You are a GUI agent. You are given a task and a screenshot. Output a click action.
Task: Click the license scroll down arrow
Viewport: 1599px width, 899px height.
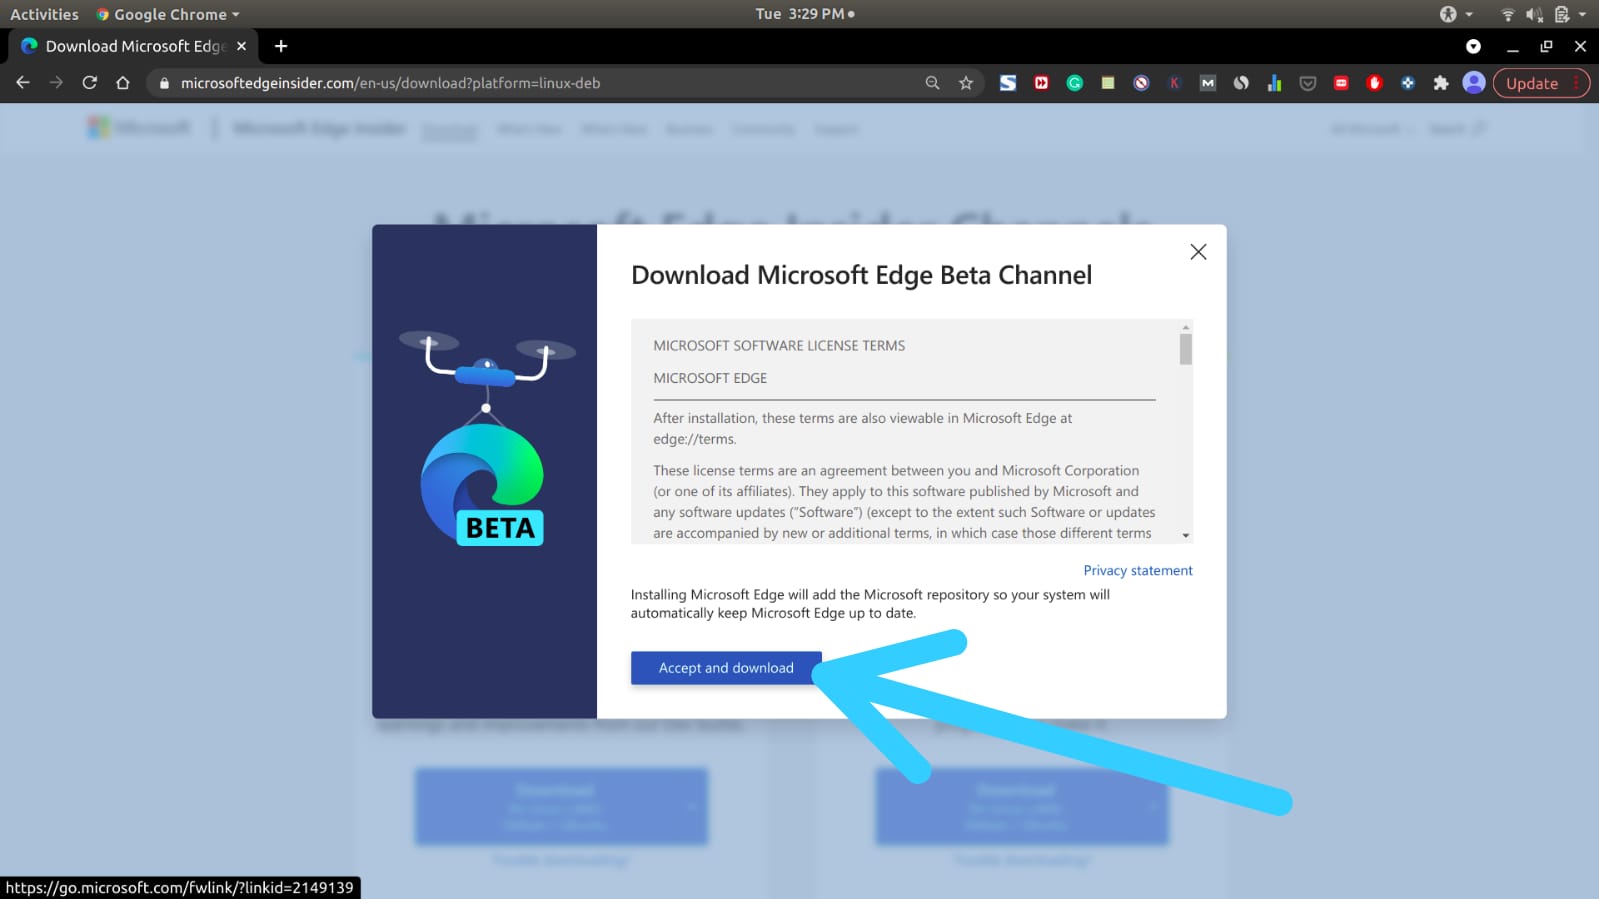pyautogui.click(x=1186, y=536)
